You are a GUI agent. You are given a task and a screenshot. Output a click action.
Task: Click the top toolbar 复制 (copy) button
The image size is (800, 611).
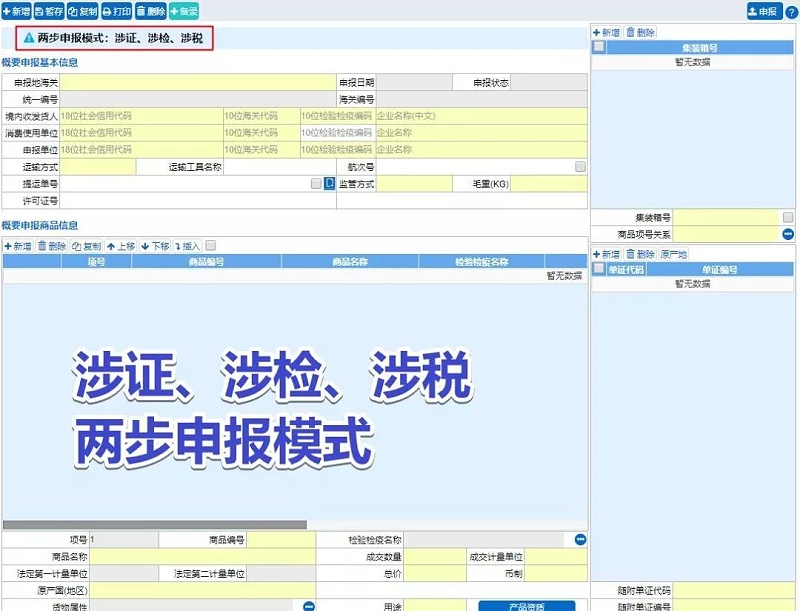pyautogui.click(x=82, y=11)
